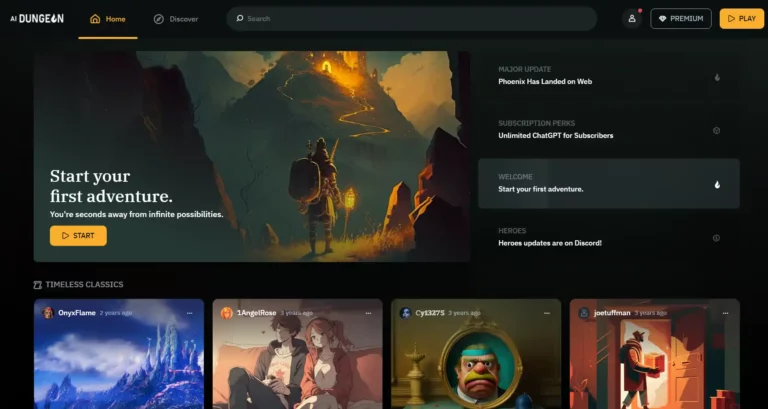The image size is (768, 409).
Task: Click "Start your first adventure." banner headline
Action: (111, 186)
